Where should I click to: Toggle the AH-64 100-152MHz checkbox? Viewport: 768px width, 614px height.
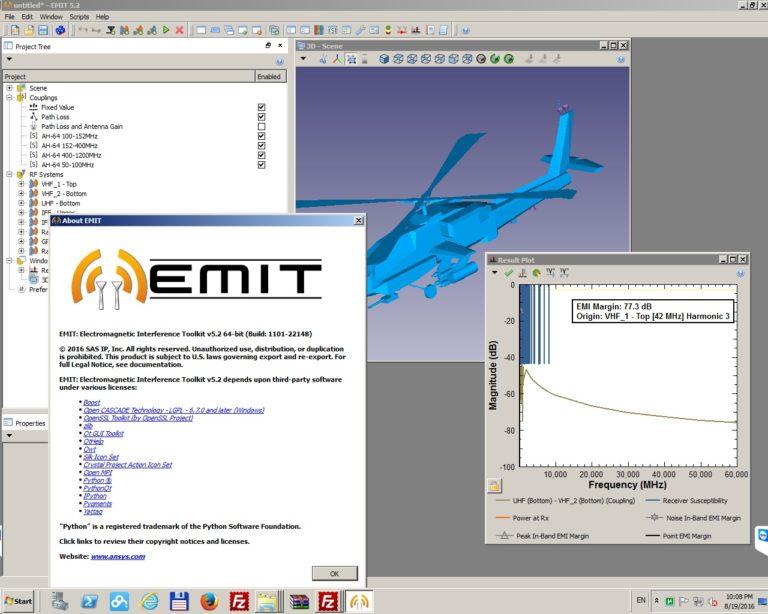tap(262, 136)
